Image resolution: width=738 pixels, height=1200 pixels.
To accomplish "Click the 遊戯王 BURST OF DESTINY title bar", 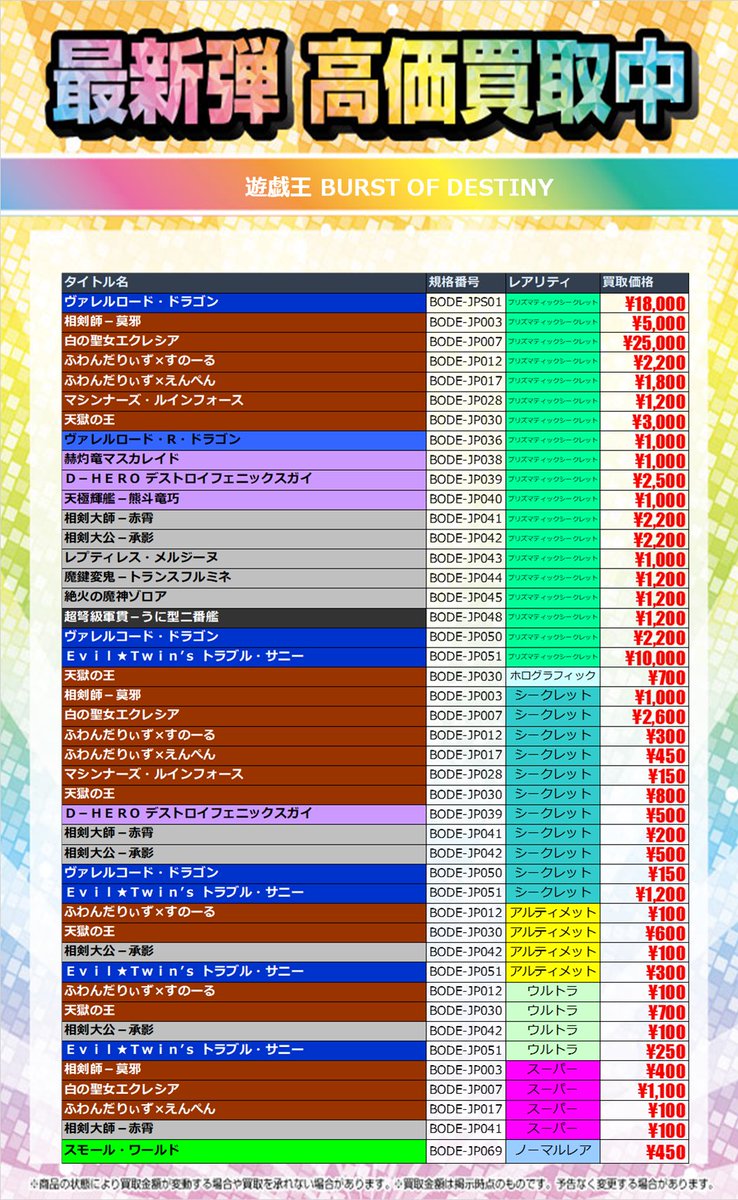I will (x=369, y=187).
